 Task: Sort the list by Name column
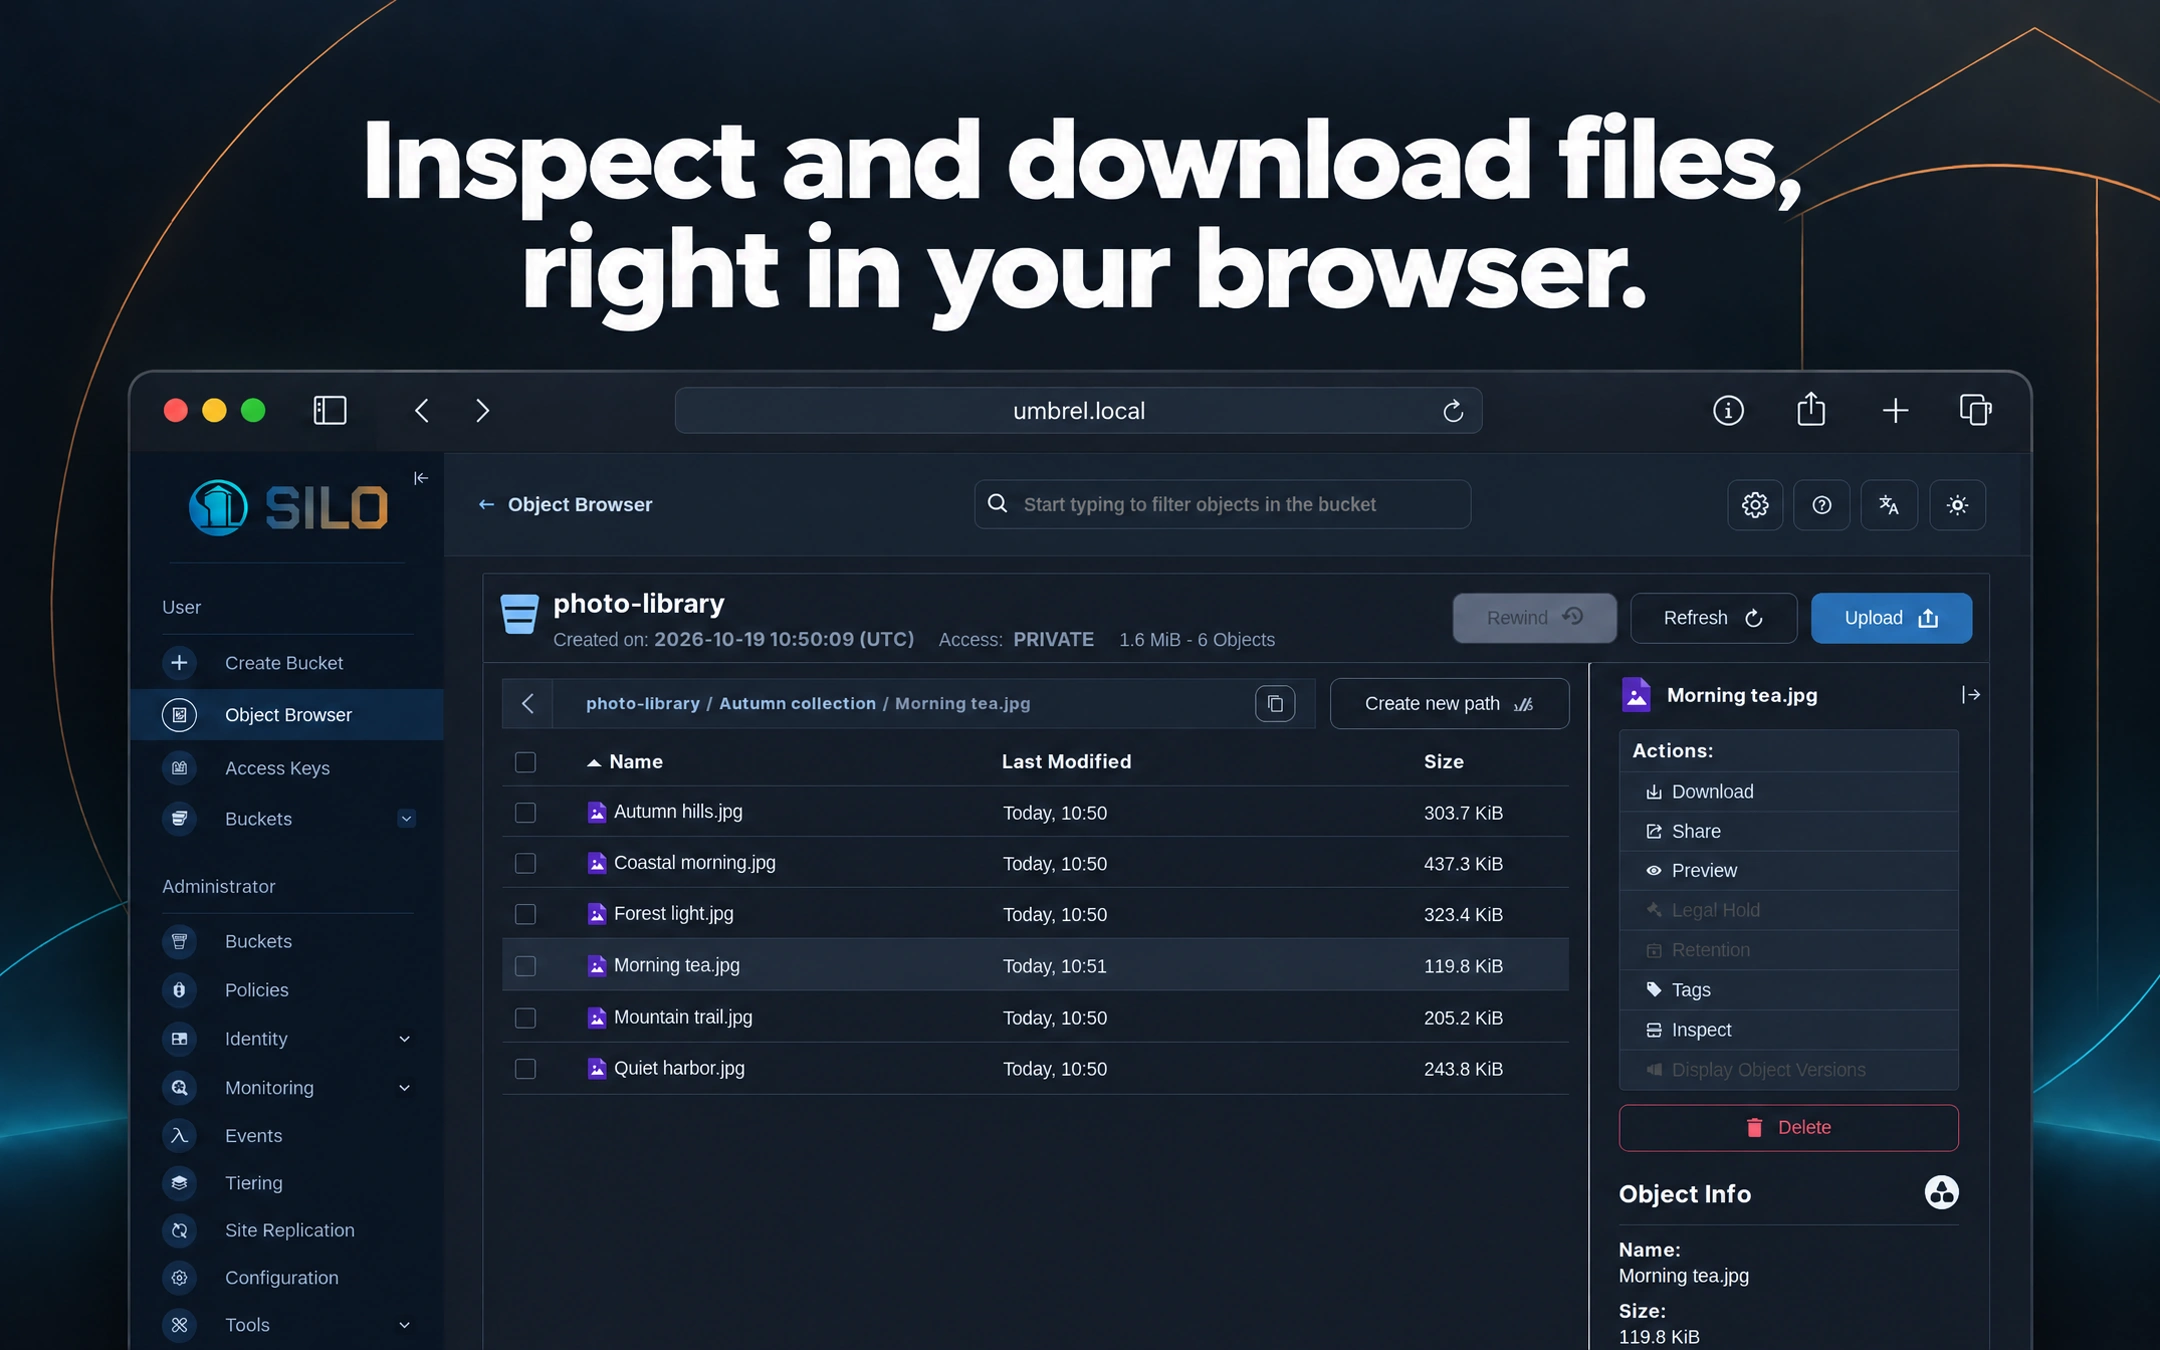pos(625,762)
